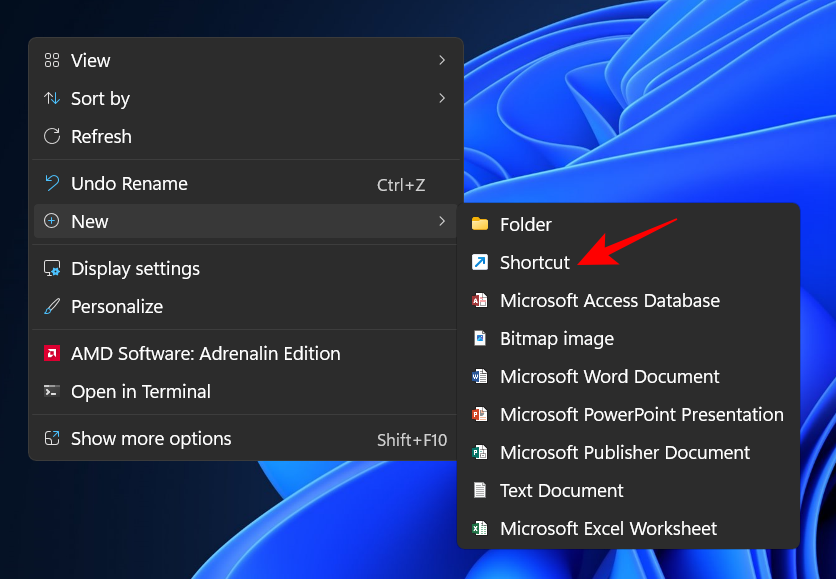Click the Personalize paintbrush icon
Image resolution: width=836 pixels, height=579 pixels.
coord(52,307)
